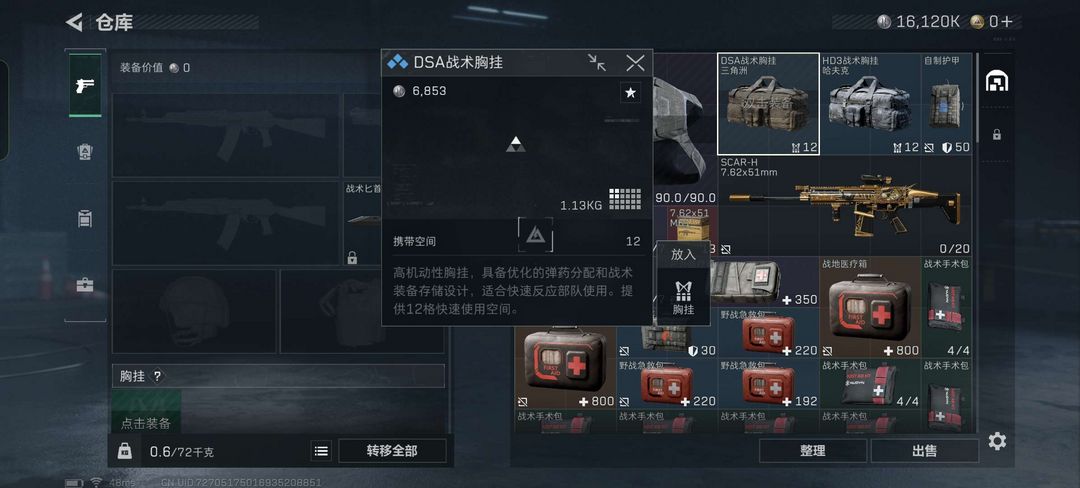Screen dimensions: 1080x488
Task: Click 转移全部 to transfer all items
Action: (392, 451)
